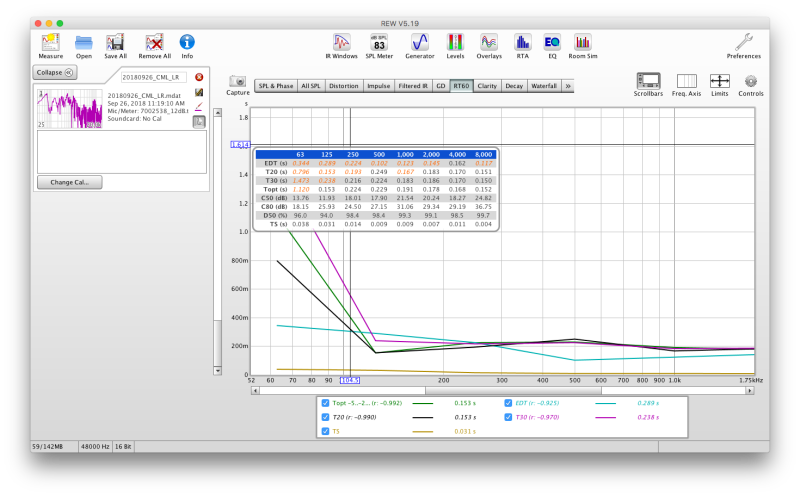
Task: Capture the graph with camera icon
Action: coord(238,81)
